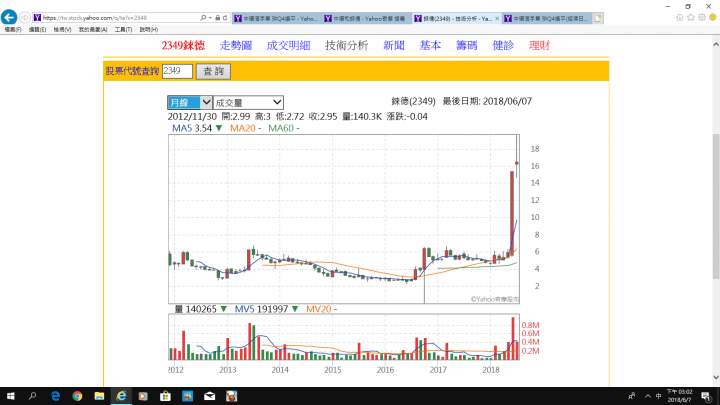Image resolution: width=720 pixels, height=405 pixels.
Task: Click the 查詢 search button
Action: pos(214,71)
